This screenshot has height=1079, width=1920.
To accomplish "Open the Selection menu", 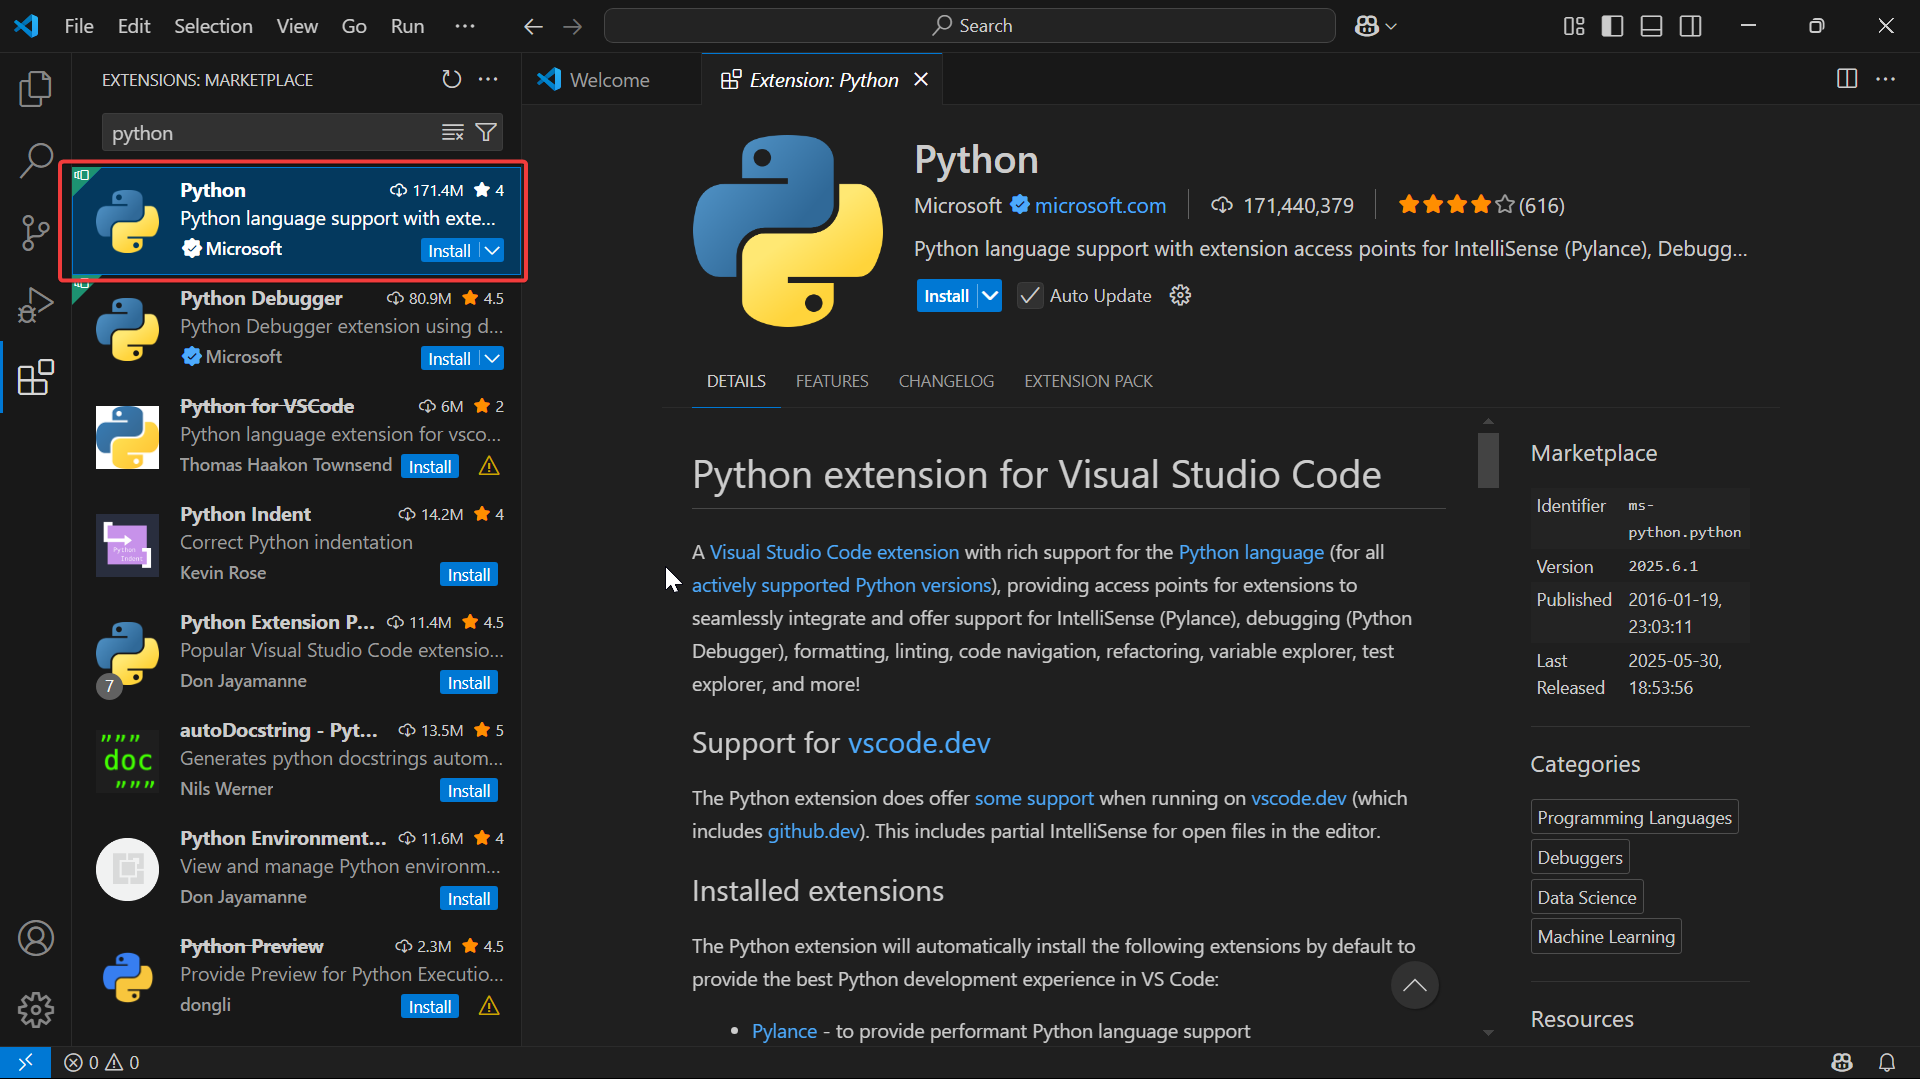I will coord(213,26).
